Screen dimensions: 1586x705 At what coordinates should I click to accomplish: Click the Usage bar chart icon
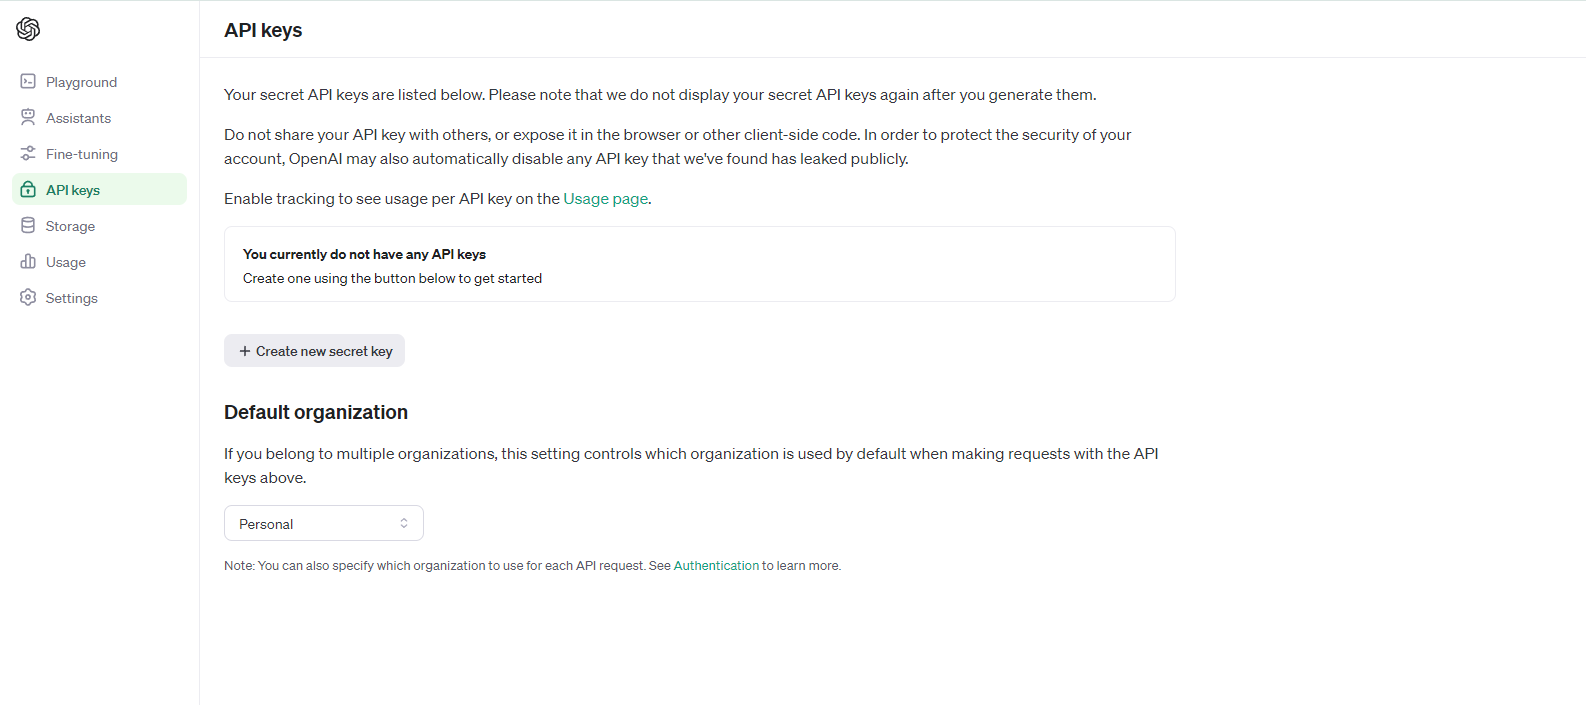tap(28, 261)
